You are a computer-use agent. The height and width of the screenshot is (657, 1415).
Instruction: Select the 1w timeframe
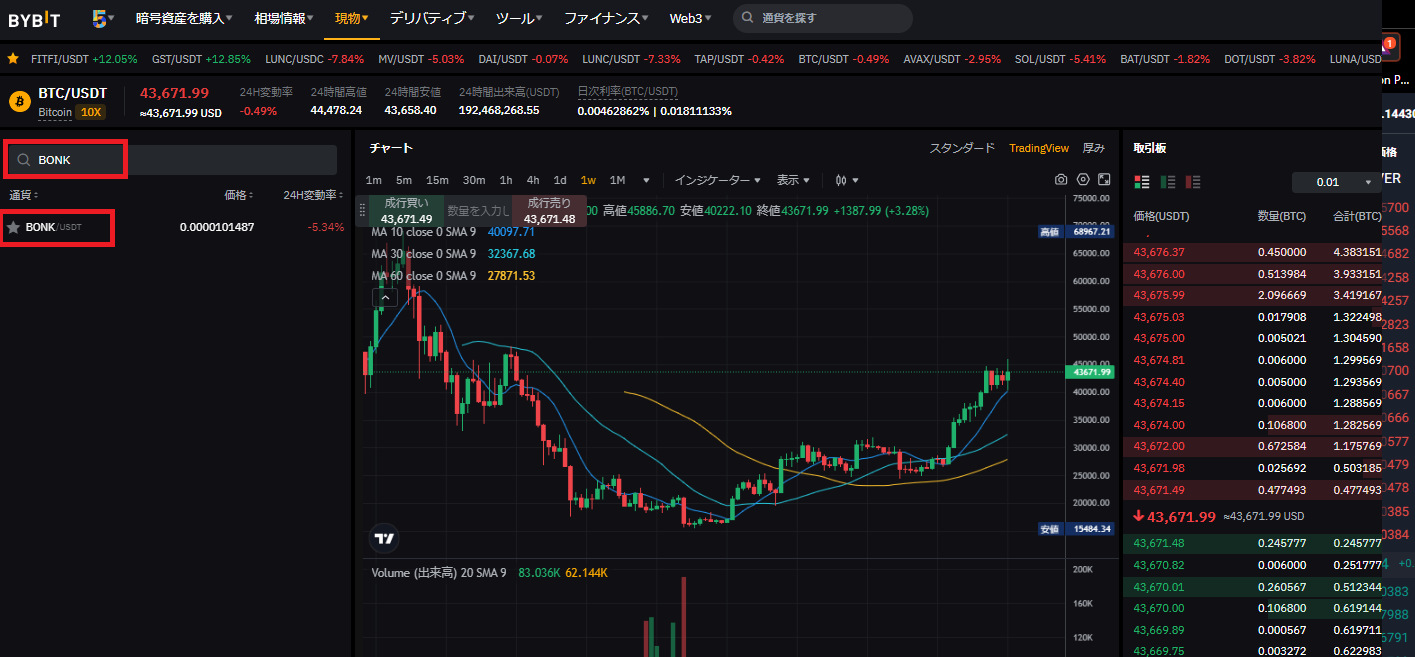(588, 180)
